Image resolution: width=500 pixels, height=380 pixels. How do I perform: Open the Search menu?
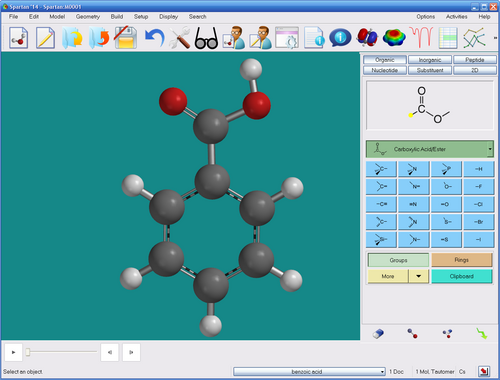(x=197, y=17)
